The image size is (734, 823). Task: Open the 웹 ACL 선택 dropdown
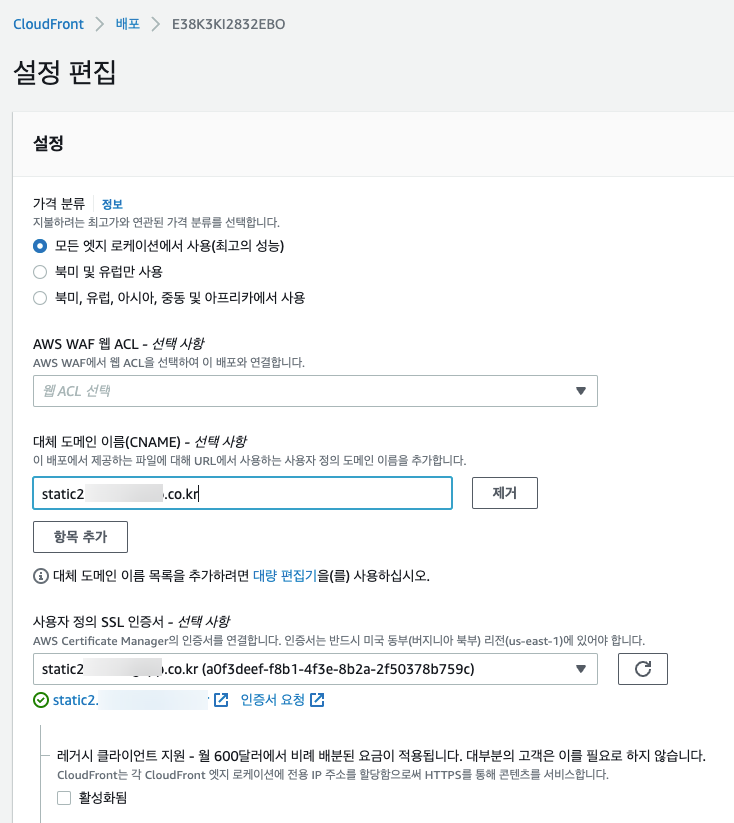pos(315,391)
